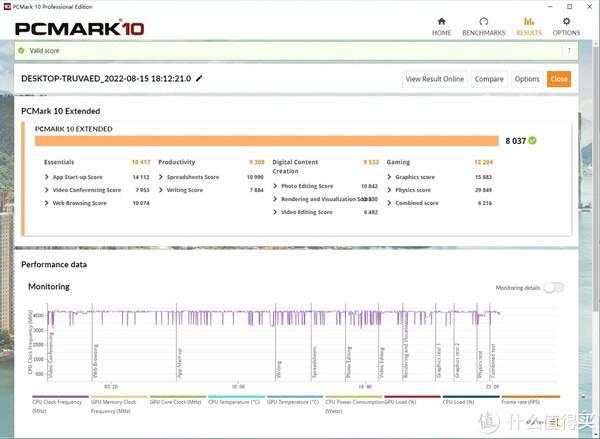
Task: Click the pencil icon to rename result
Action: tap(199, 78)
